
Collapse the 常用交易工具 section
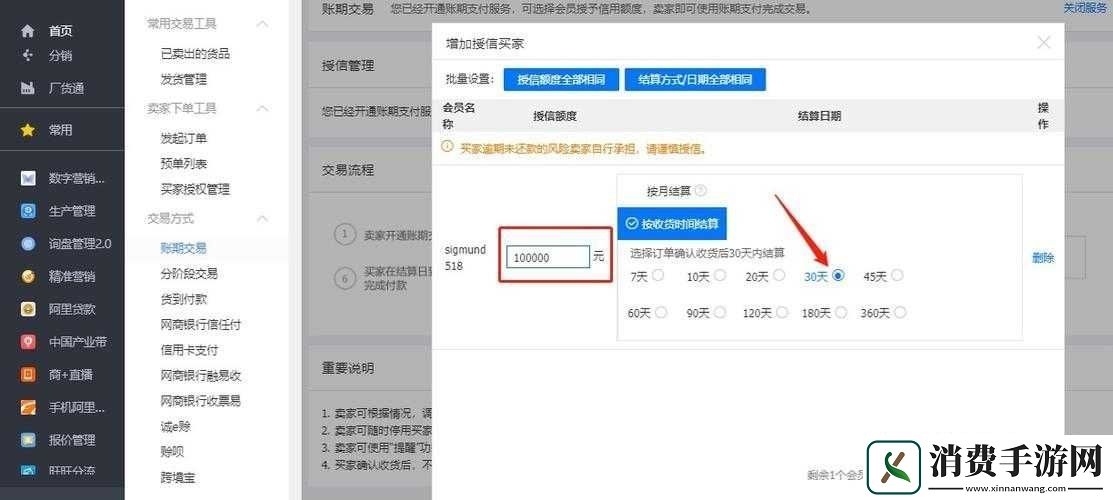coord(262,23)
